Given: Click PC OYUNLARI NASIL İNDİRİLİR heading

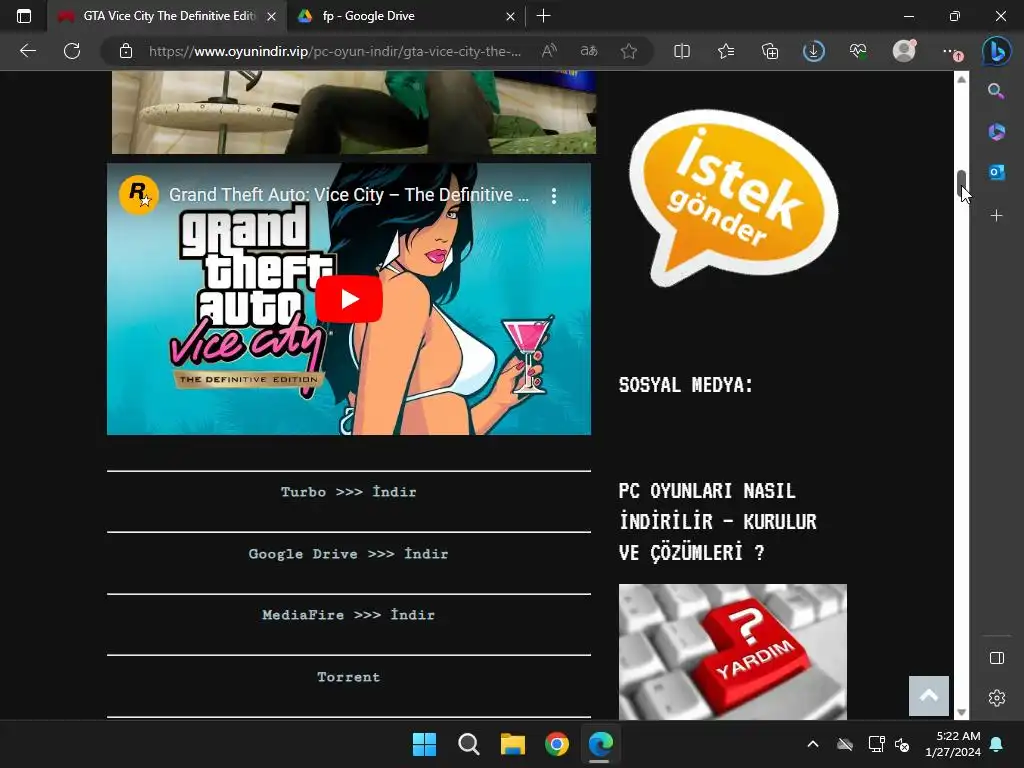Looking at the screenshot, I should tap(718, 522).
